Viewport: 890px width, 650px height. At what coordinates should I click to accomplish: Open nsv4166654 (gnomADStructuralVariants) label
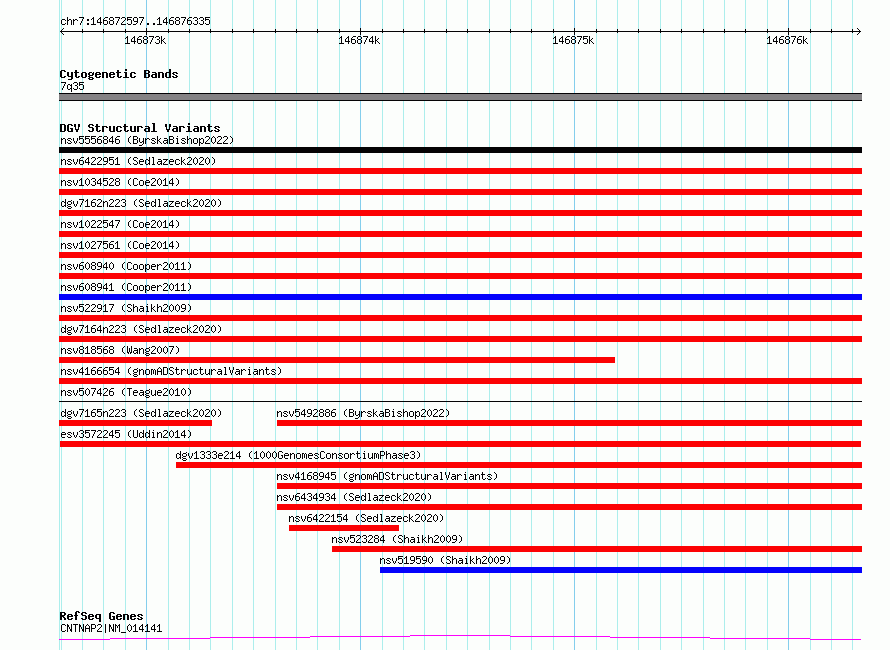[x=171, y=371]
